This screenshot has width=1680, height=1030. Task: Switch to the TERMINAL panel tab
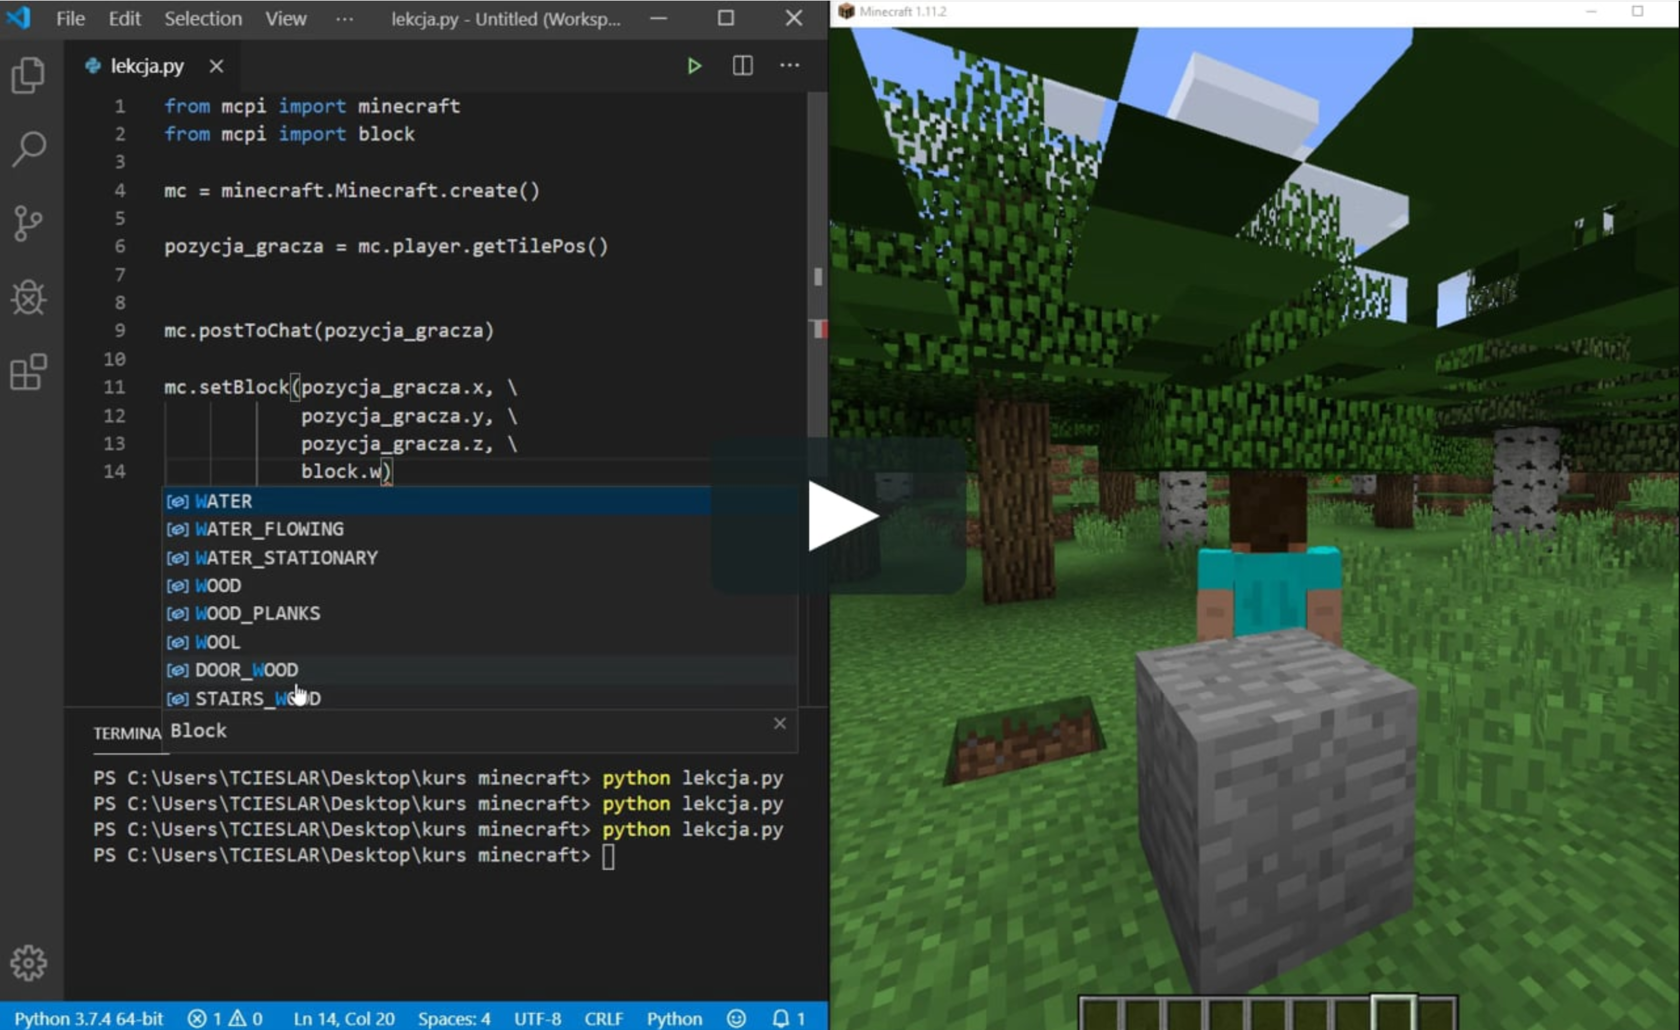[127, 733]
